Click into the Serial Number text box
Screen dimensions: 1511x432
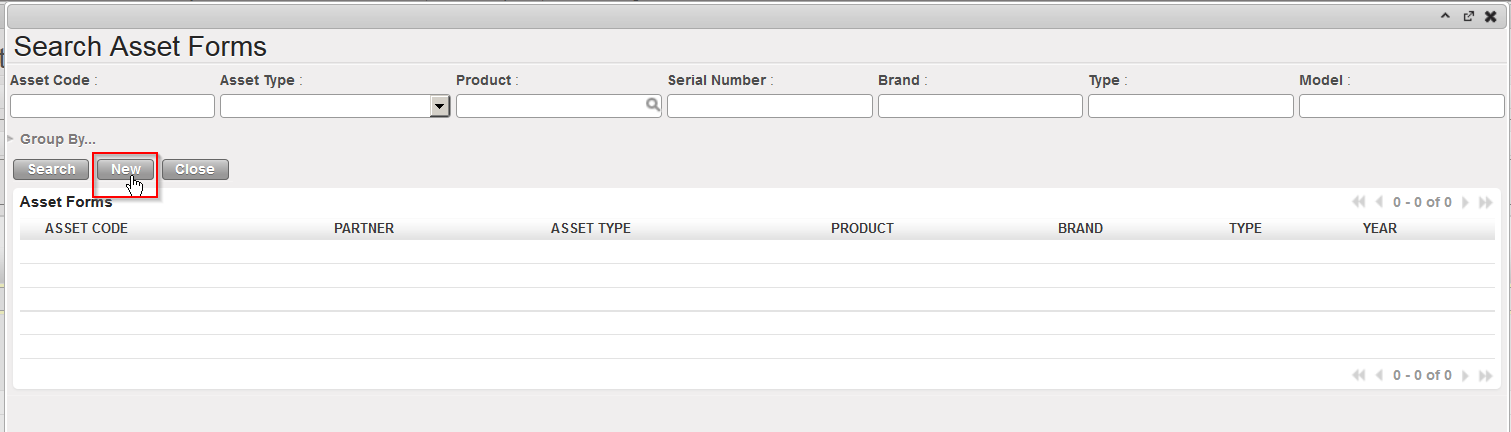tap(769, 106)
